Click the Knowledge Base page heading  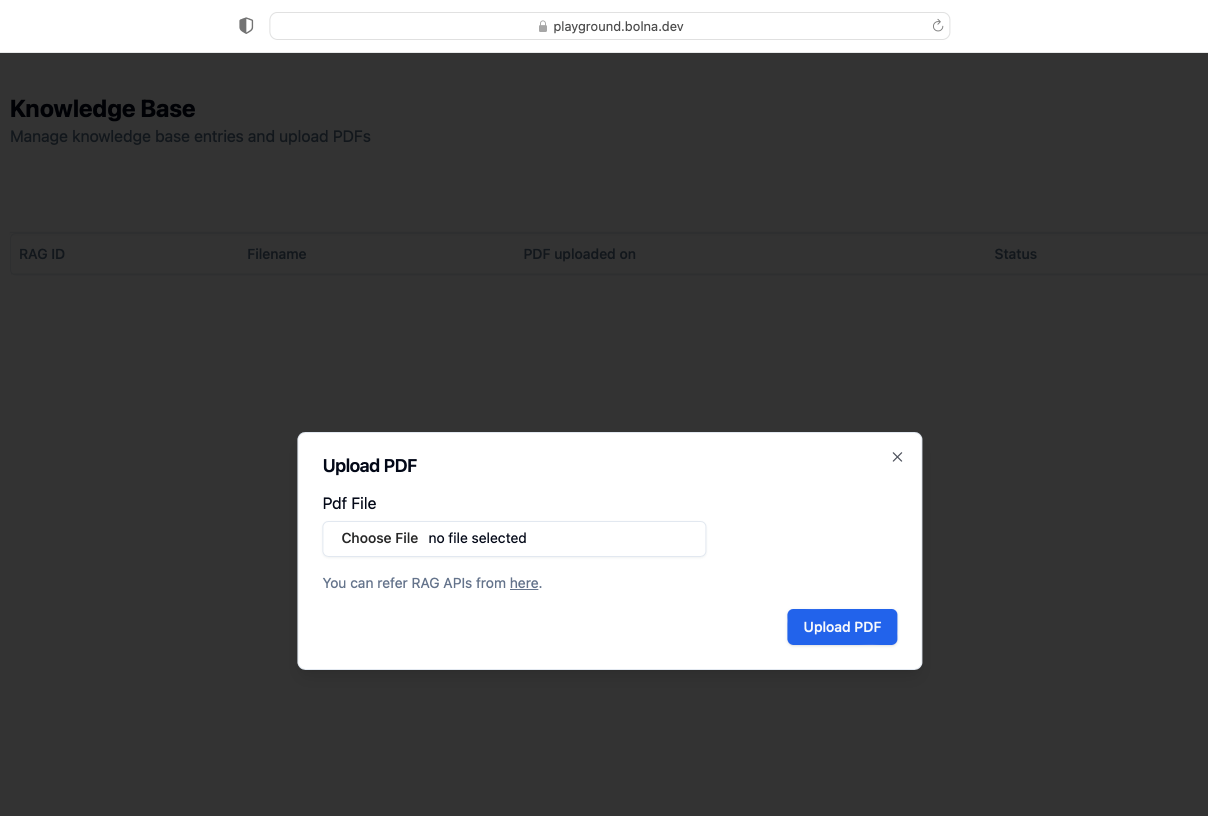[103, 109]
